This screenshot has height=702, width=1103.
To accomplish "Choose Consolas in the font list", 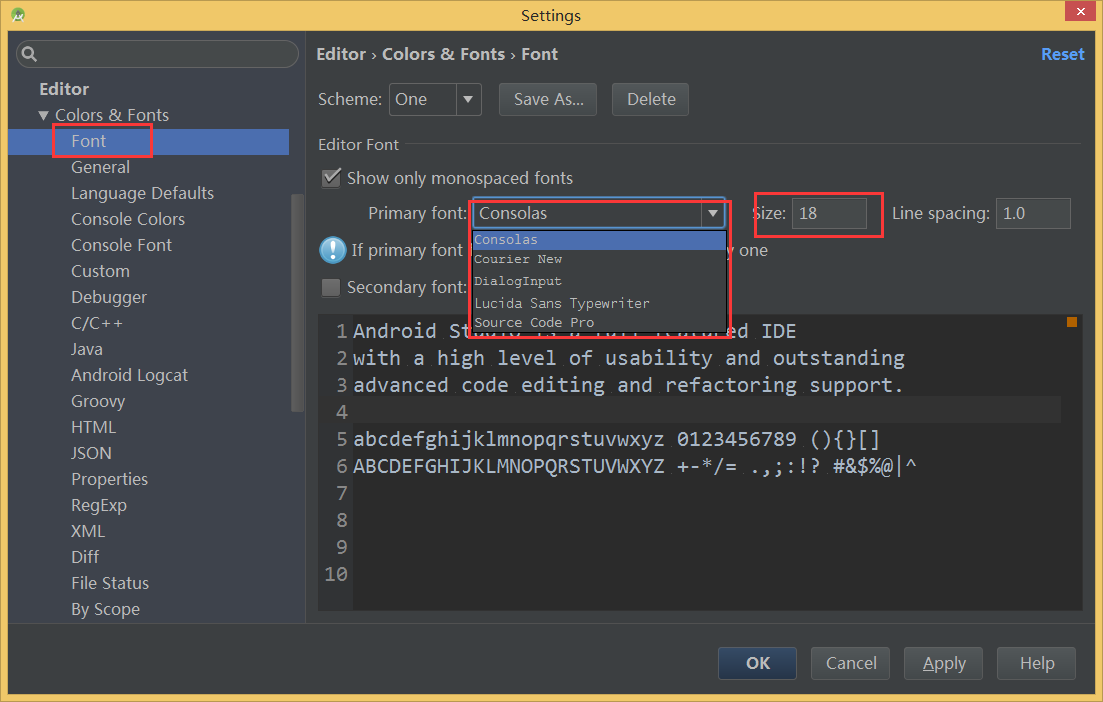I will 599,240.
